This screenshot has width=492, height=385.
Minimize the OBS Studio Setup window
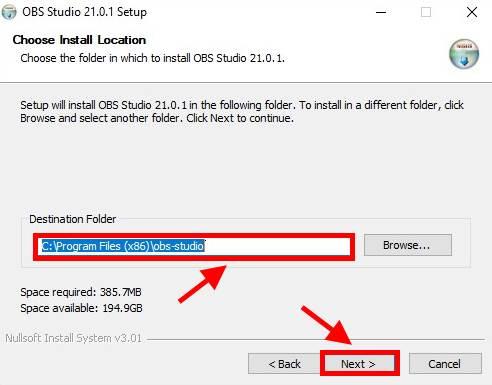coord(381,12)
